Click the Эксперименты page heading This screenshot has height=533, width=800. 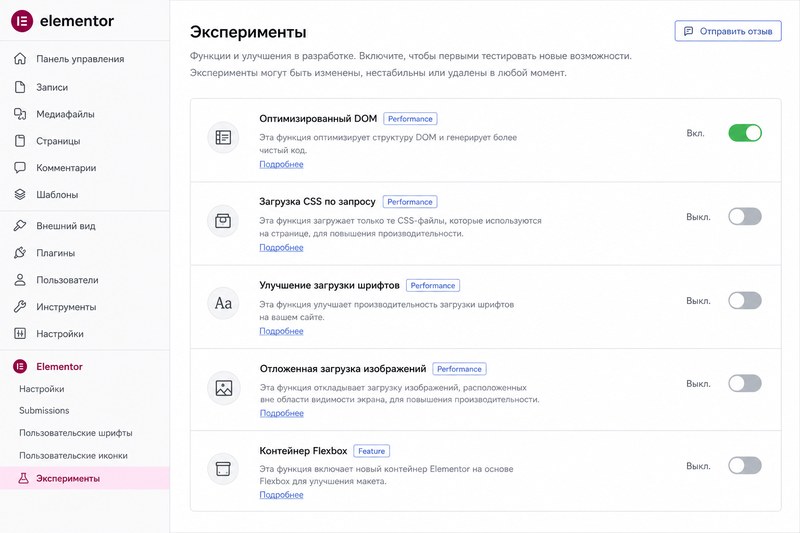click(x=248, y=32)
